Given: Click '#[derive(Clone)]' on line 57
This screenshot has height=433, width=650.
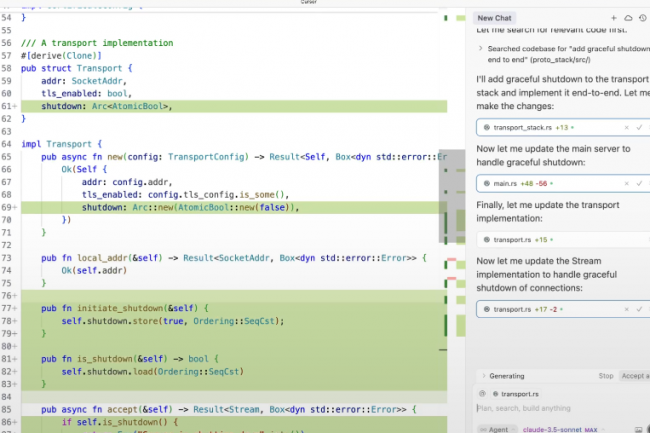Looking at the screenshot, I should point(61,56).
